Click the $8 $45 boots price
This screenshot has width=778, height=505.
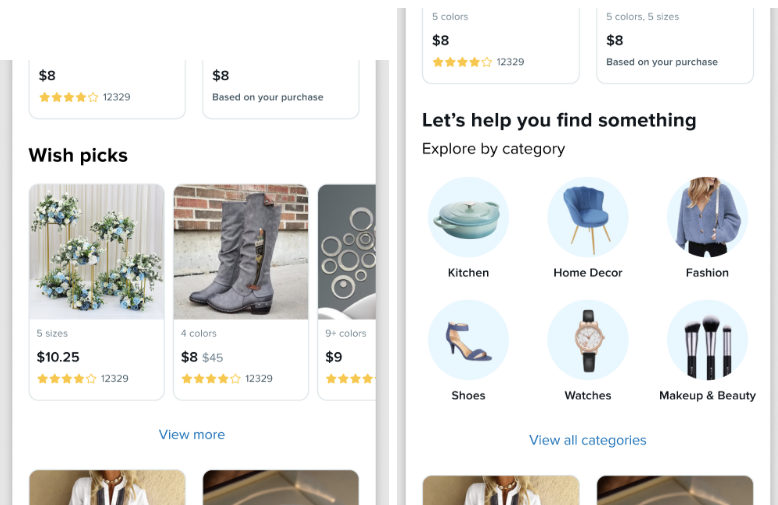click(202, 357)
